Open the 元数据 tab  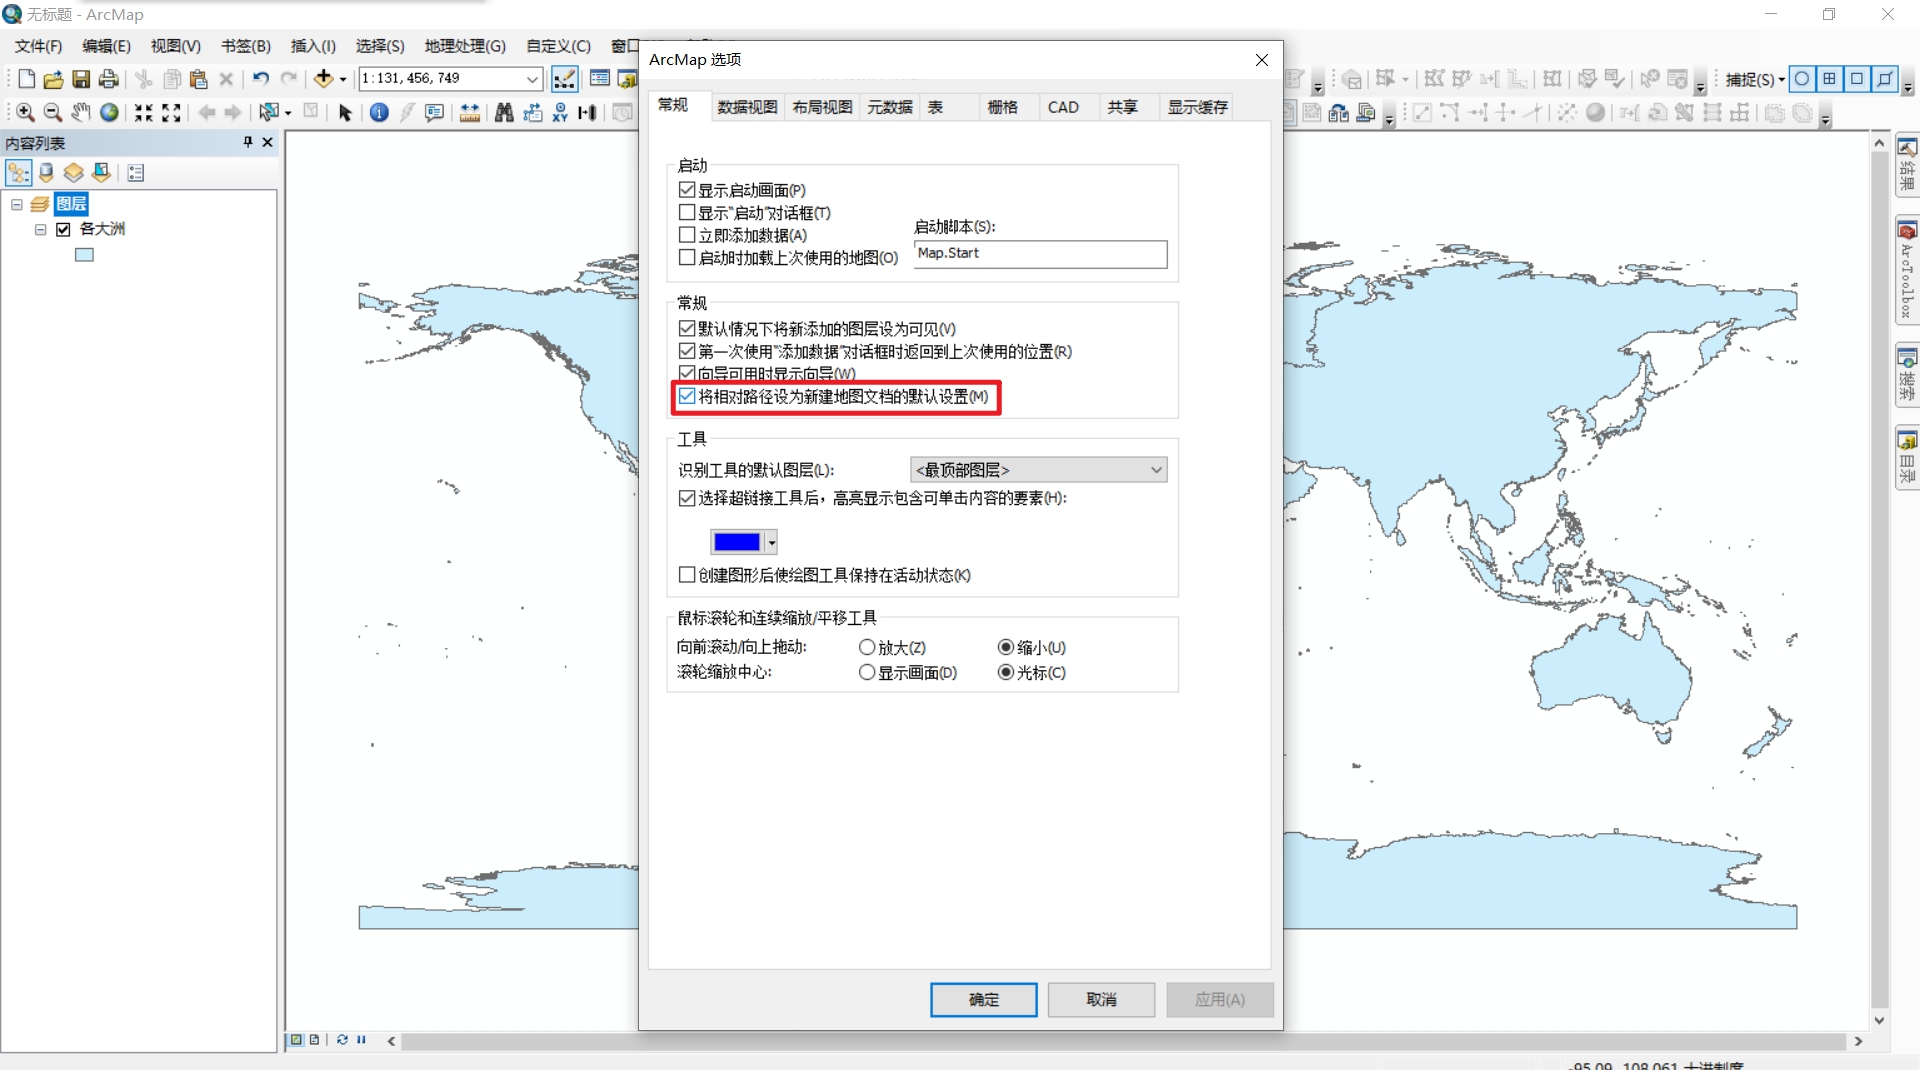click(890, 107)
